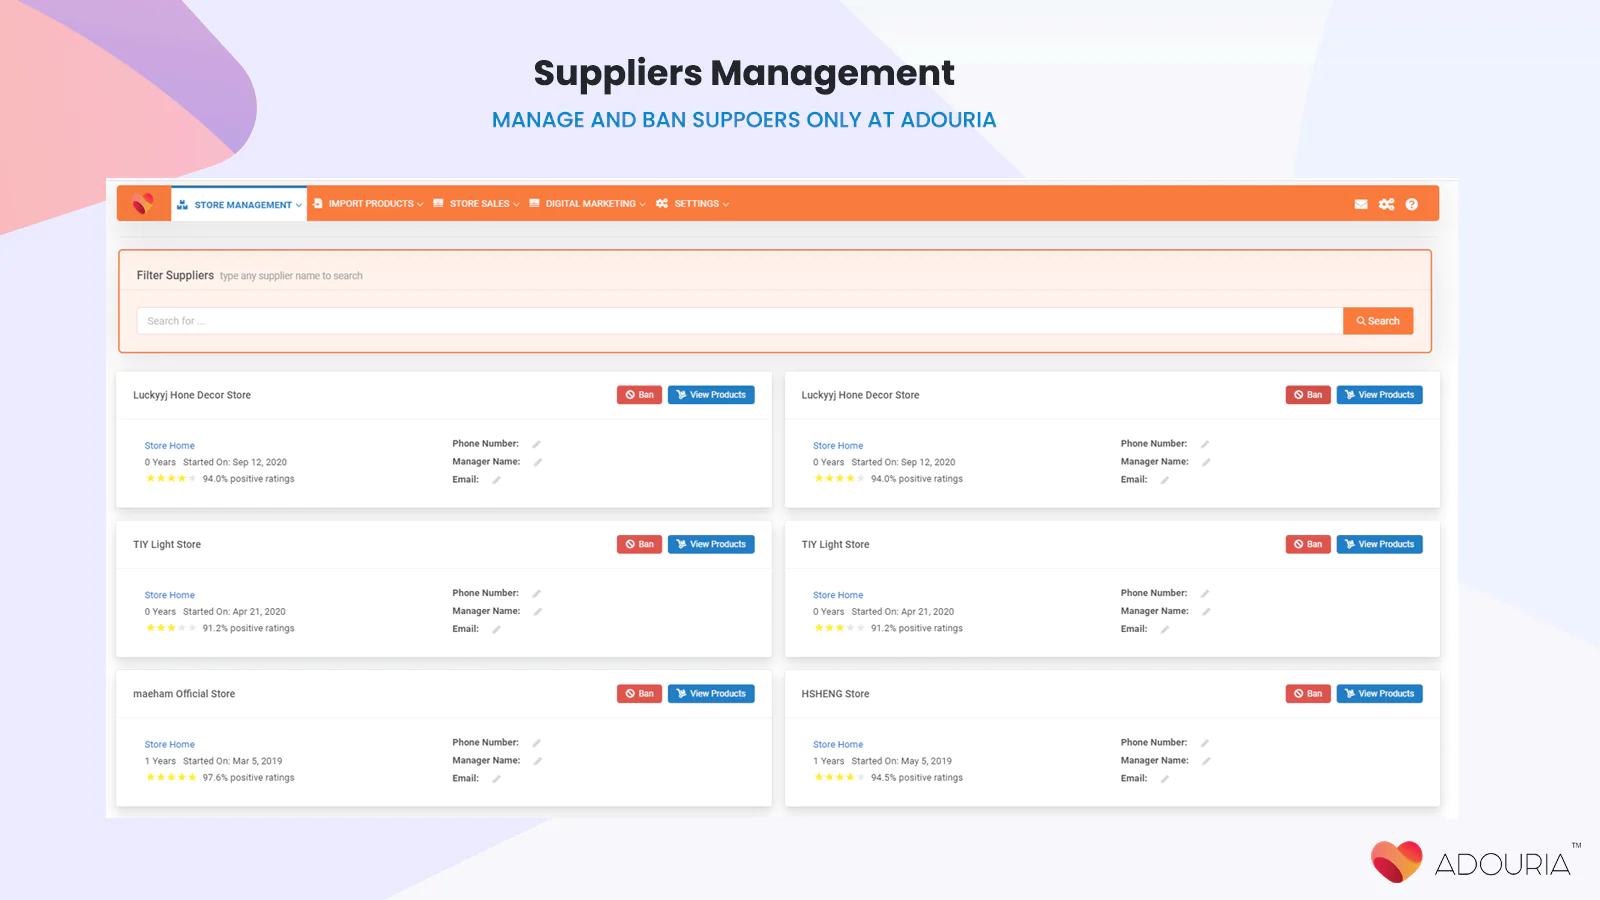The width and height of the screenshot is (1600, 900).
Task: Select the '94.5% positive ratings' text
Action: [x=917, y=778]
